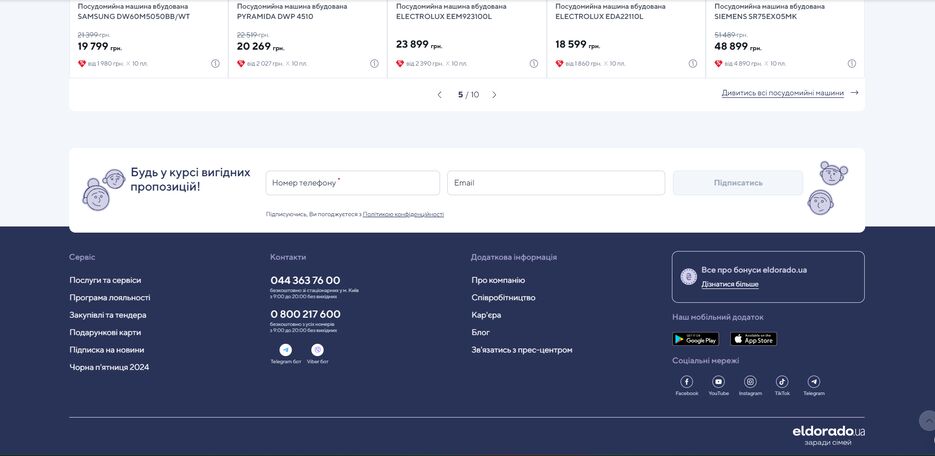This screenshot has width=935, height=456.
Task: Open Viber bot contact icon
Action: tap(317, 350)
